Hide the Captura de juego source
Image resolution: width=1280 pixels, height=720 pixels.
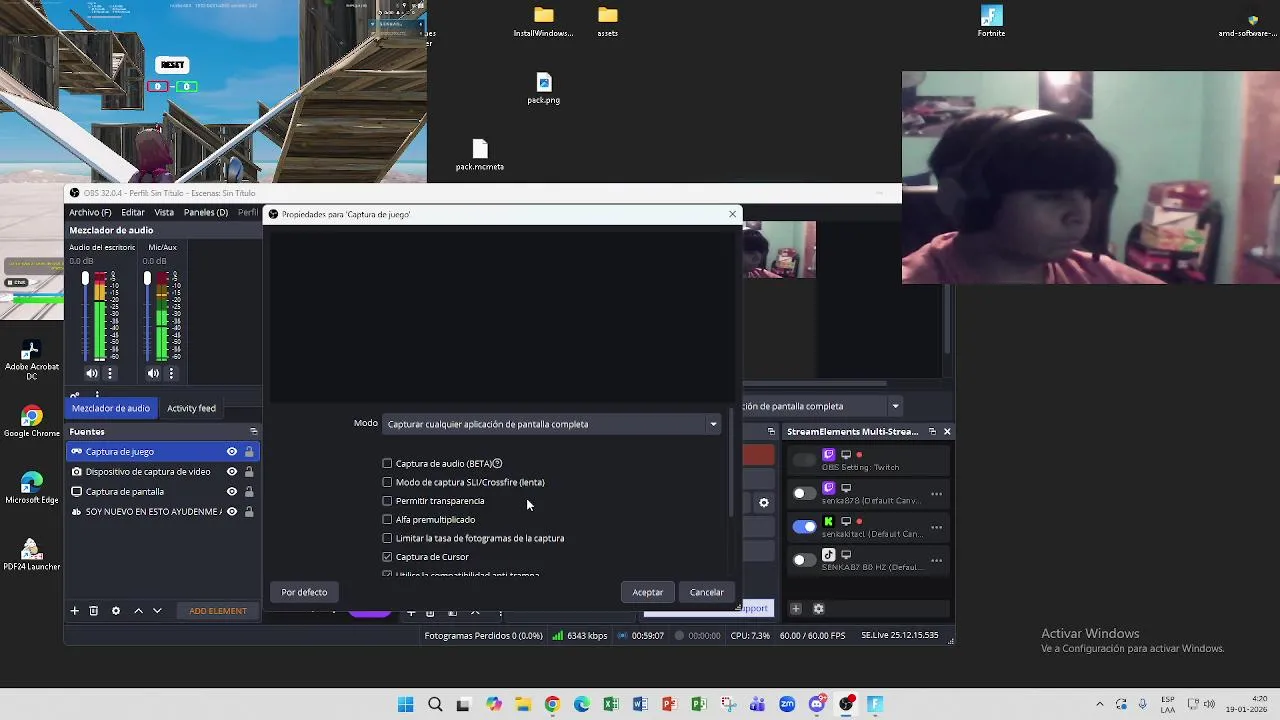[232, 452]
